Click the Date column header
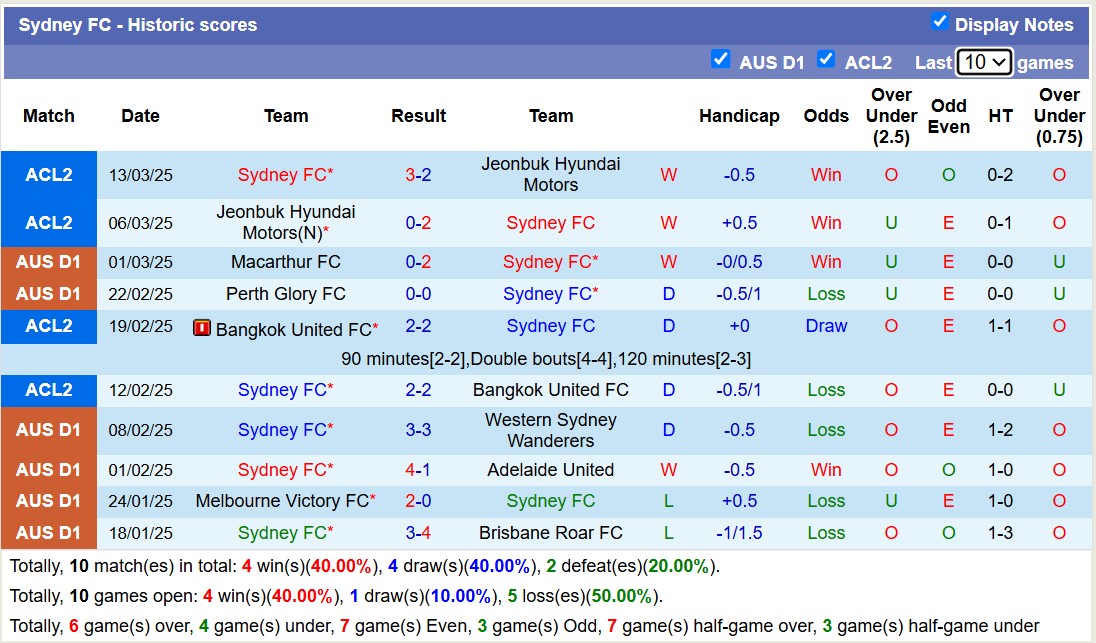 click(x=140, y=115)
